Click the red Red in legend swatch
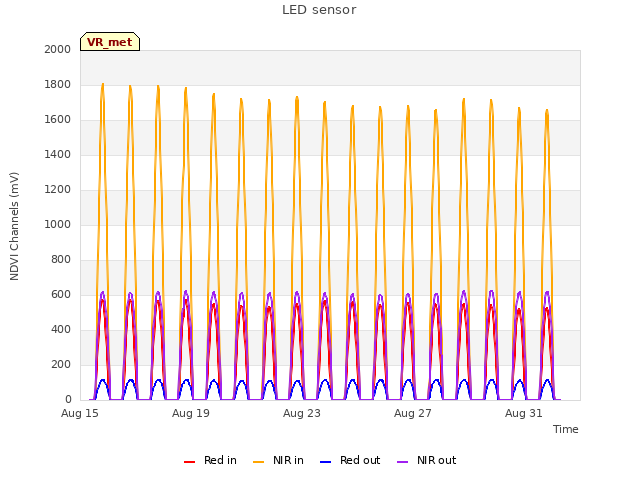Screen dimensions: 640x480 coord(189,462)
